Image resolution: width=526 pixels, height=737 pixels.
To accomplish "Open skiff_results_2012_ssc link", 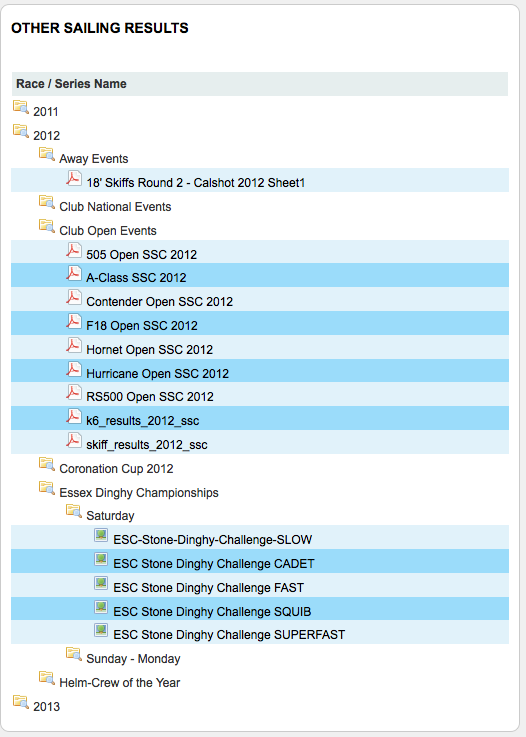I will (147, 445).
